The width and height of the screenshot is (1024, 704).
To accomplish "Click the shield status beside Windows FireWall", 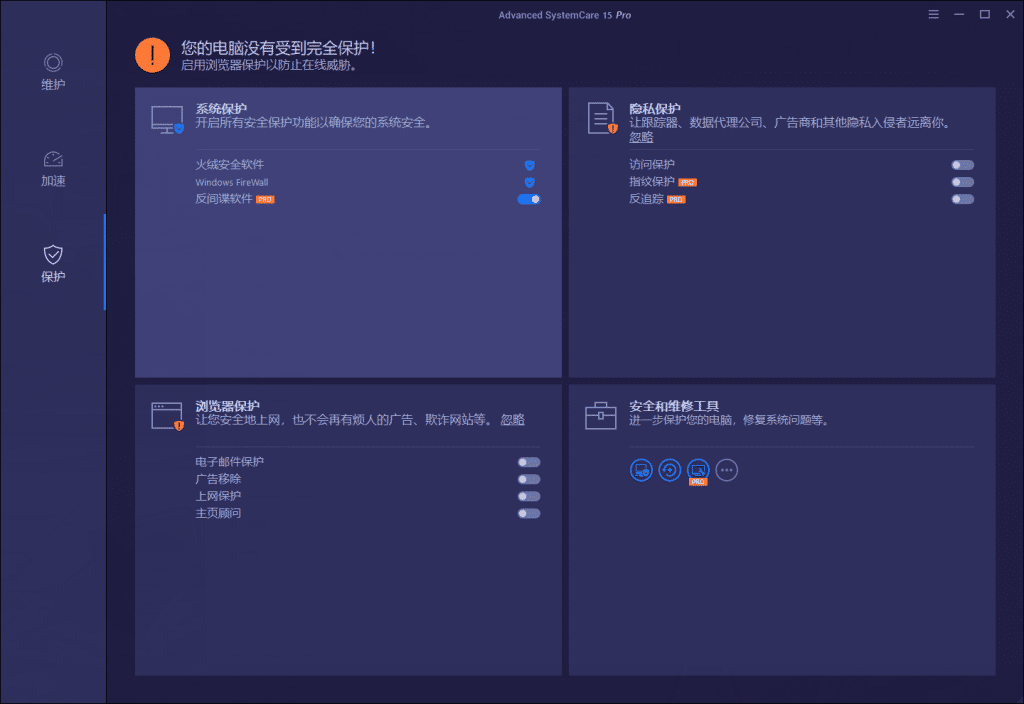I will click(x=530, y=182).
